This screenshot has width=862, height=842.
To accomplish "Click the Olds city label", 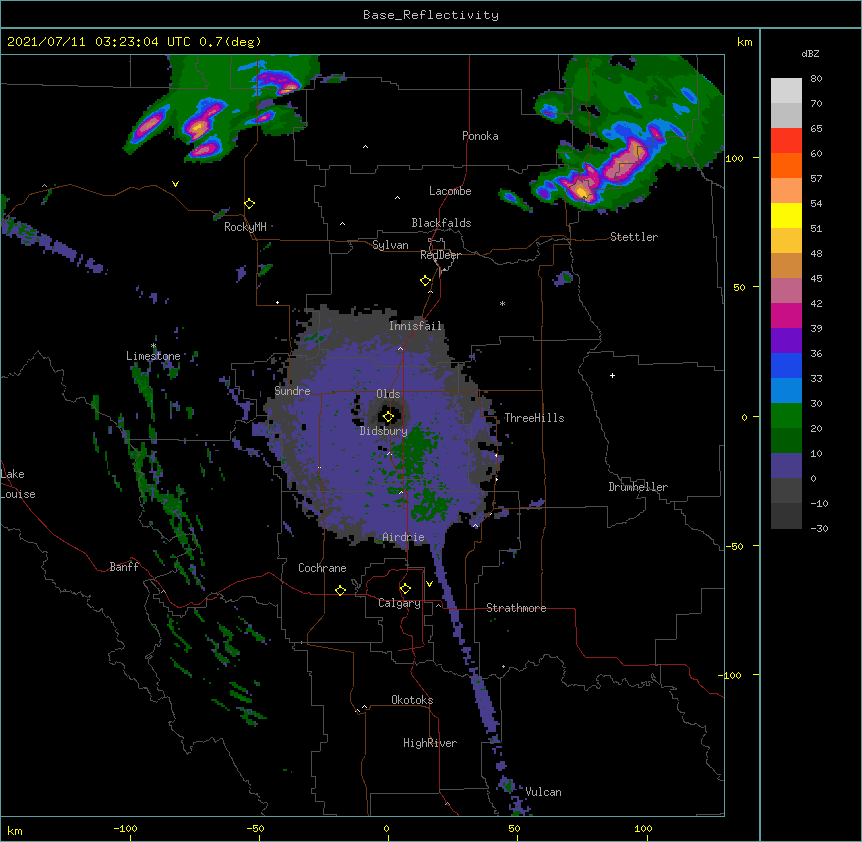I will click(x=388, y=394).
